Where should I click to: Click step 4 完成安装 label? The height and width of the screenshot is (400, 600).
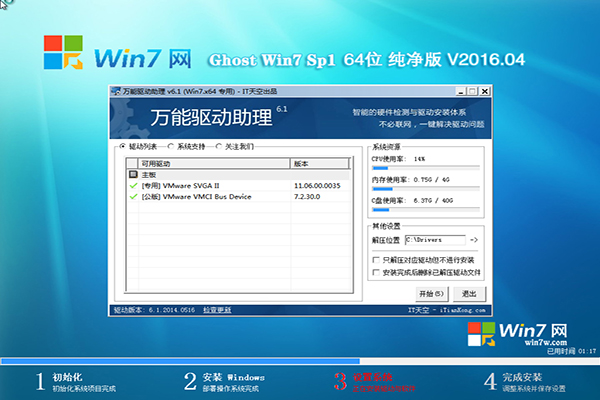pyautogui.click(x=522, y=377)
